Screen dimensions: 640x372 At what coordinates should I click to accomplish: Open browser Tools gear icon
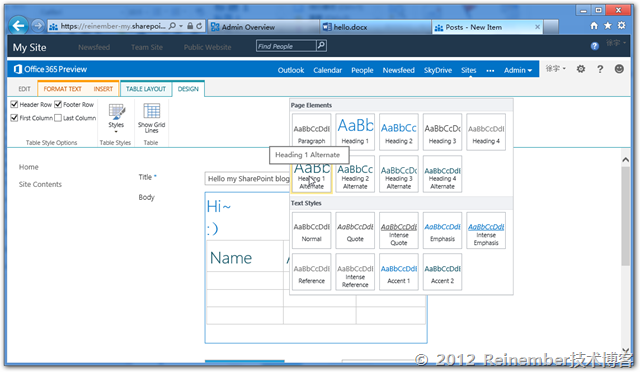click(622, 26)
